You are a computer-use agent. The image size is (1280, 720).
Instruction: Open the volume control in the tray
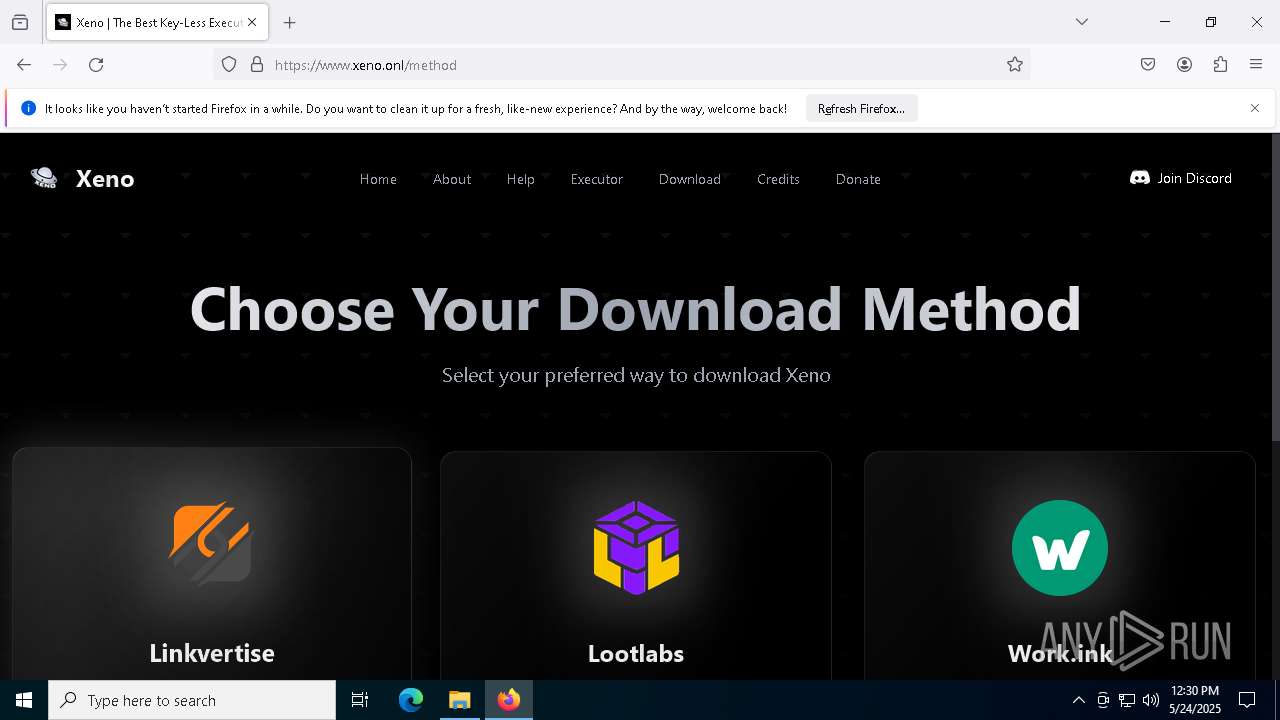(1151, 700)
